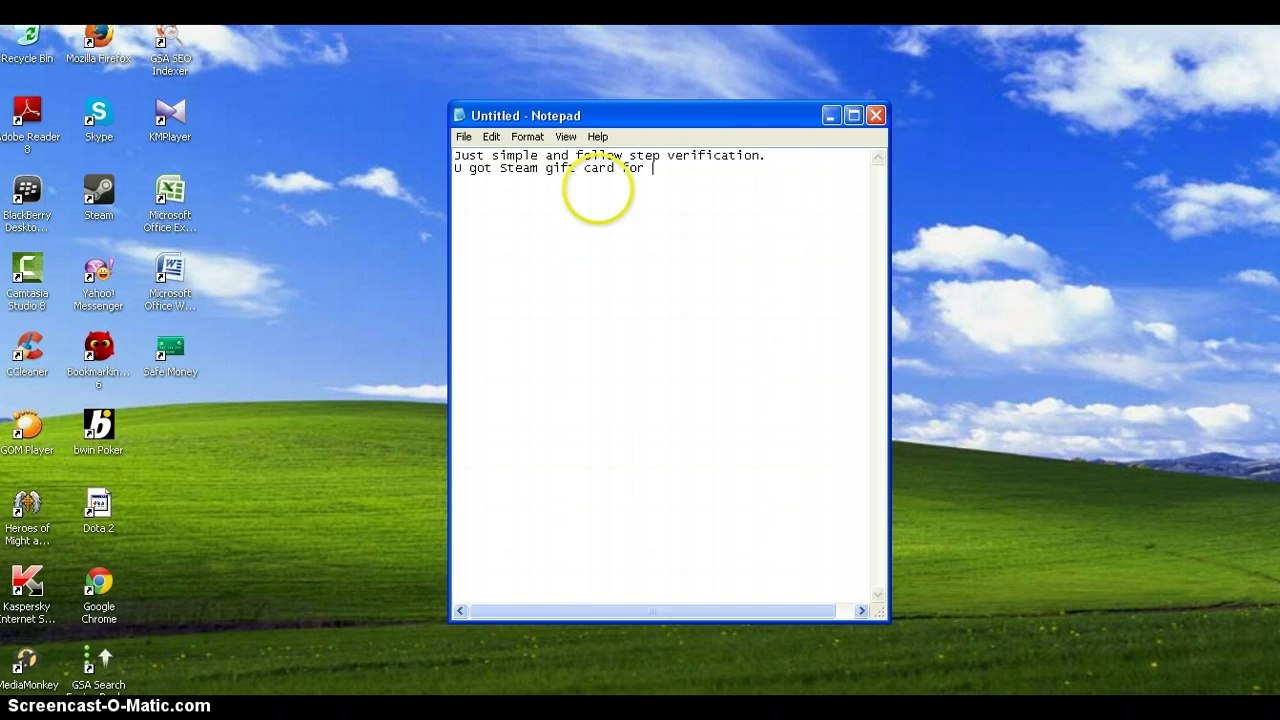The image size is (1280, 720).
Task: Click the Skype desktop icon
Action: (x=98, y=120)
